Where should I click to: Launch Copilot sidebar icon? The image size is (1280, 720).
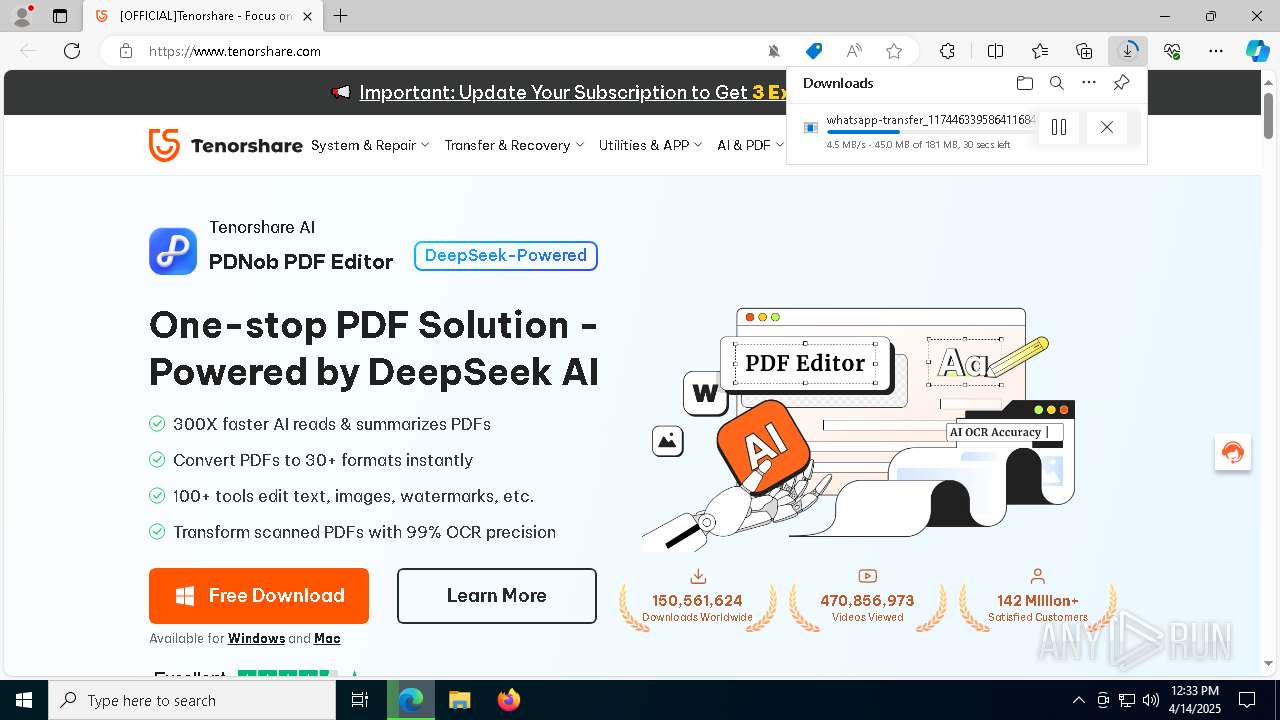(1258, 51)
